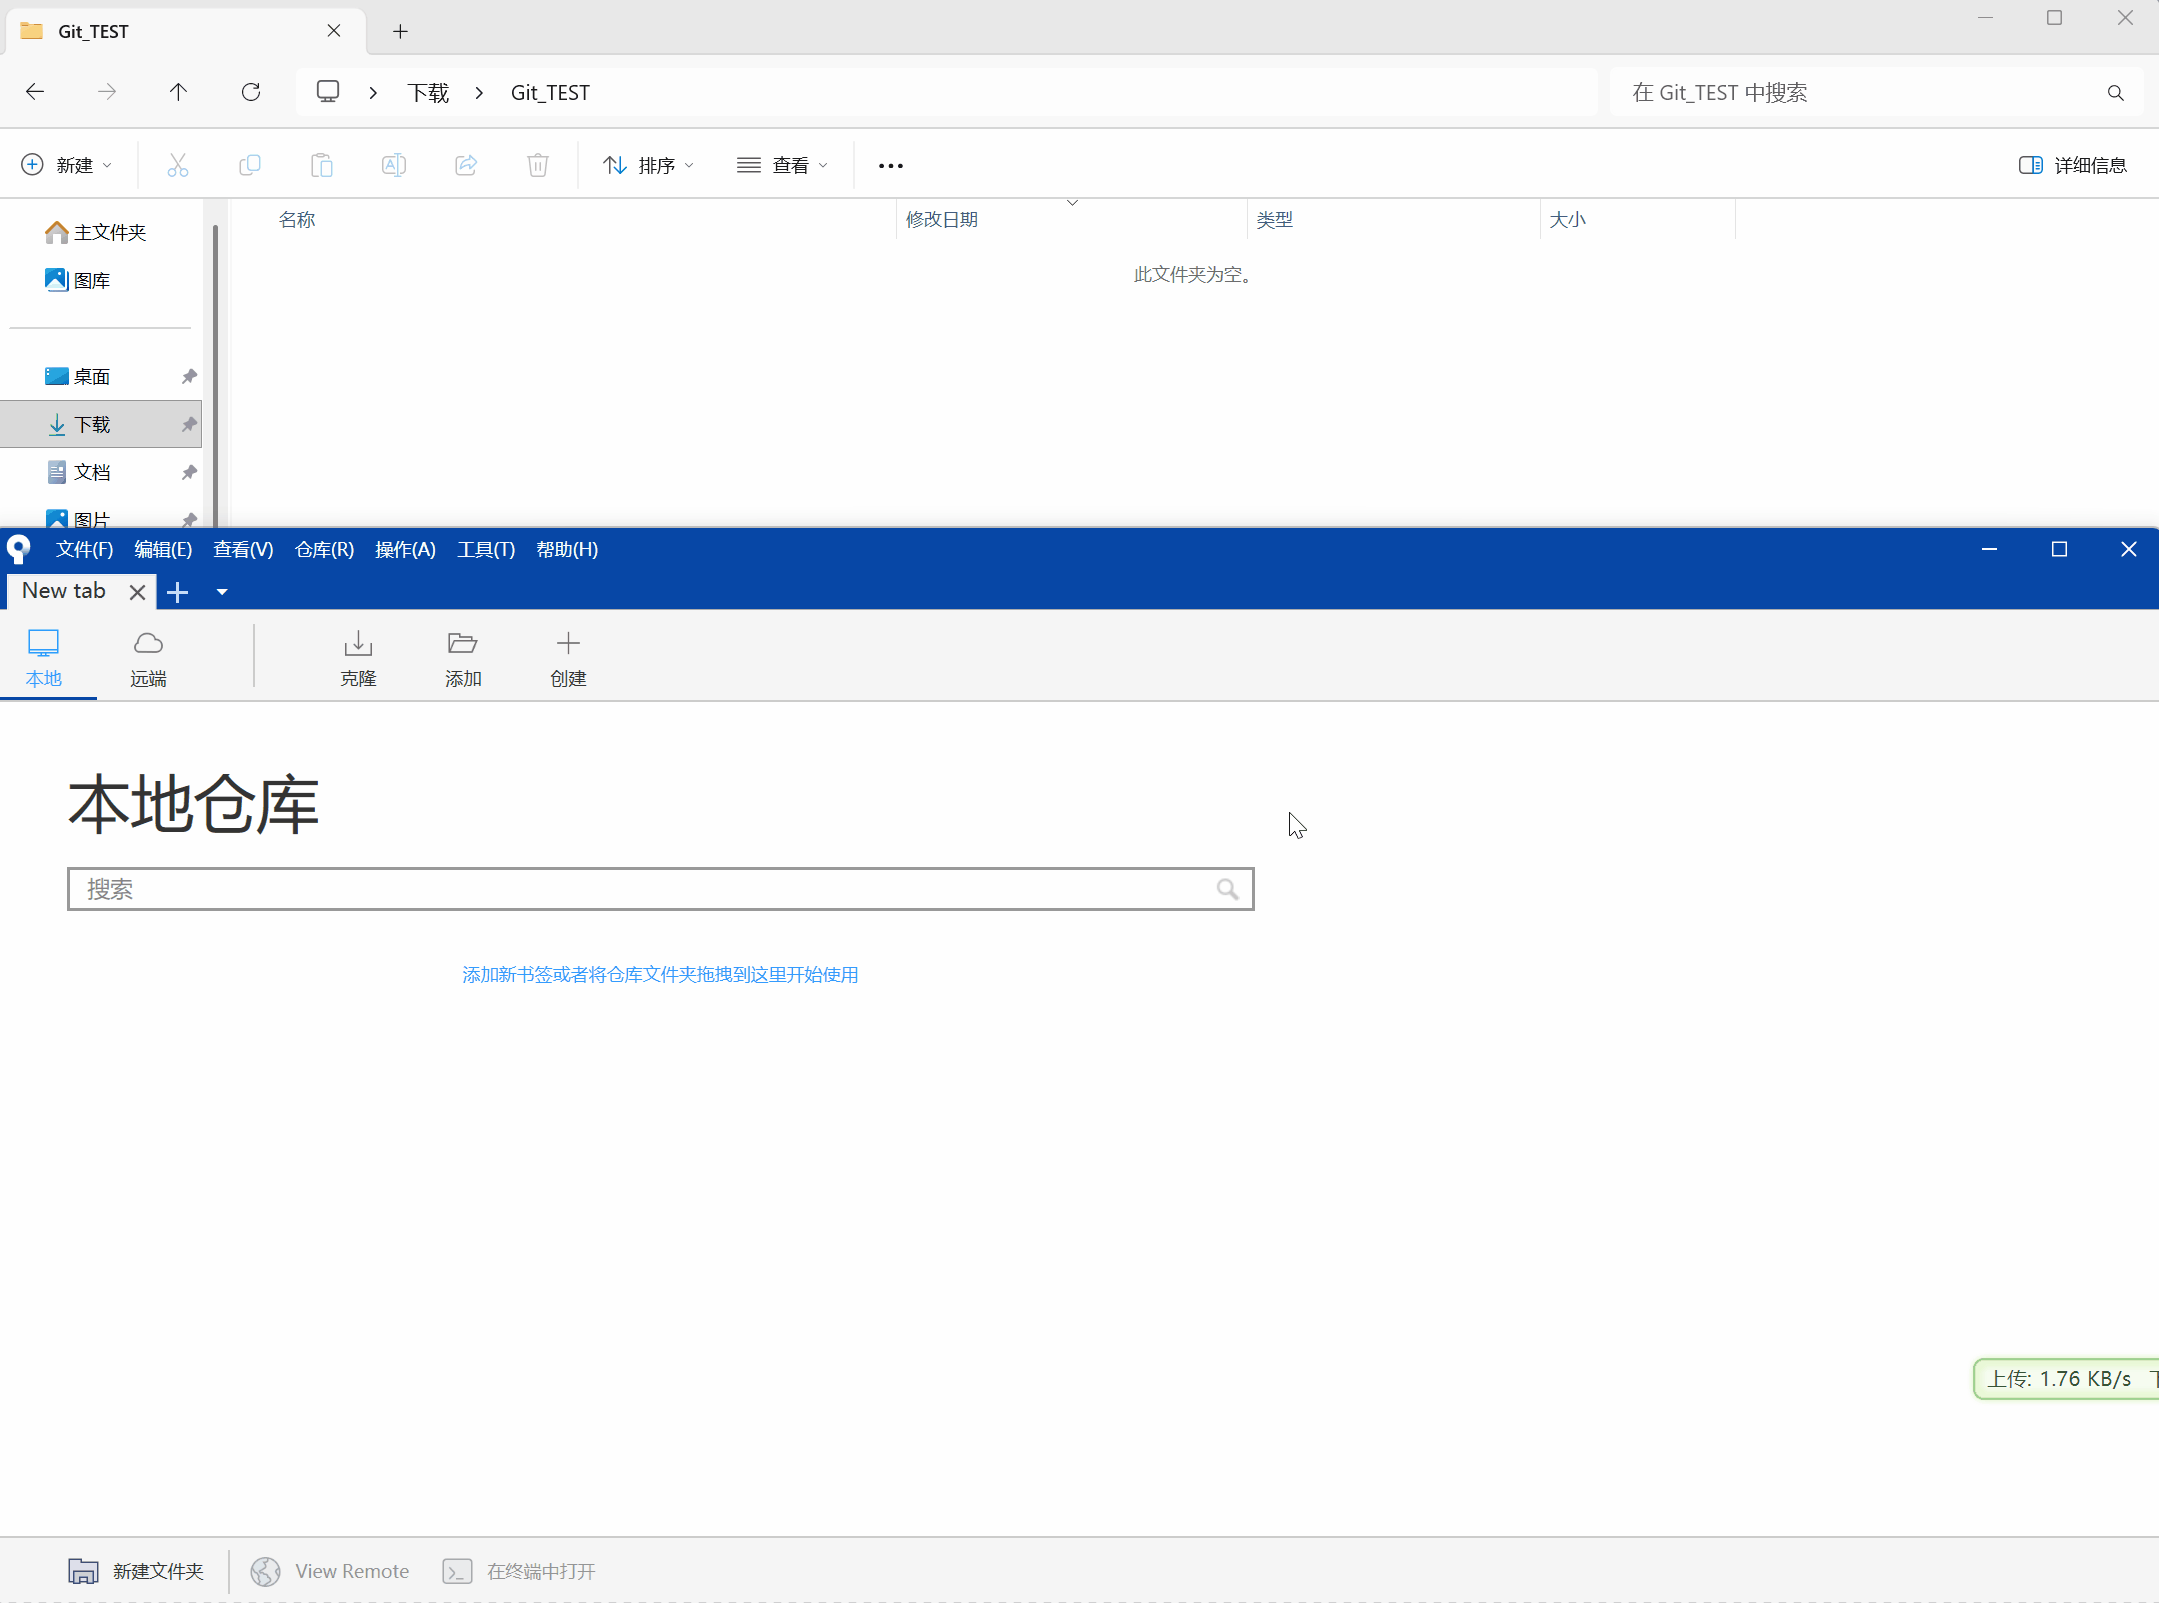Open the Sort (排序) dropdown
Screen dimensions: 2159x1603
[x=648, y=165]
